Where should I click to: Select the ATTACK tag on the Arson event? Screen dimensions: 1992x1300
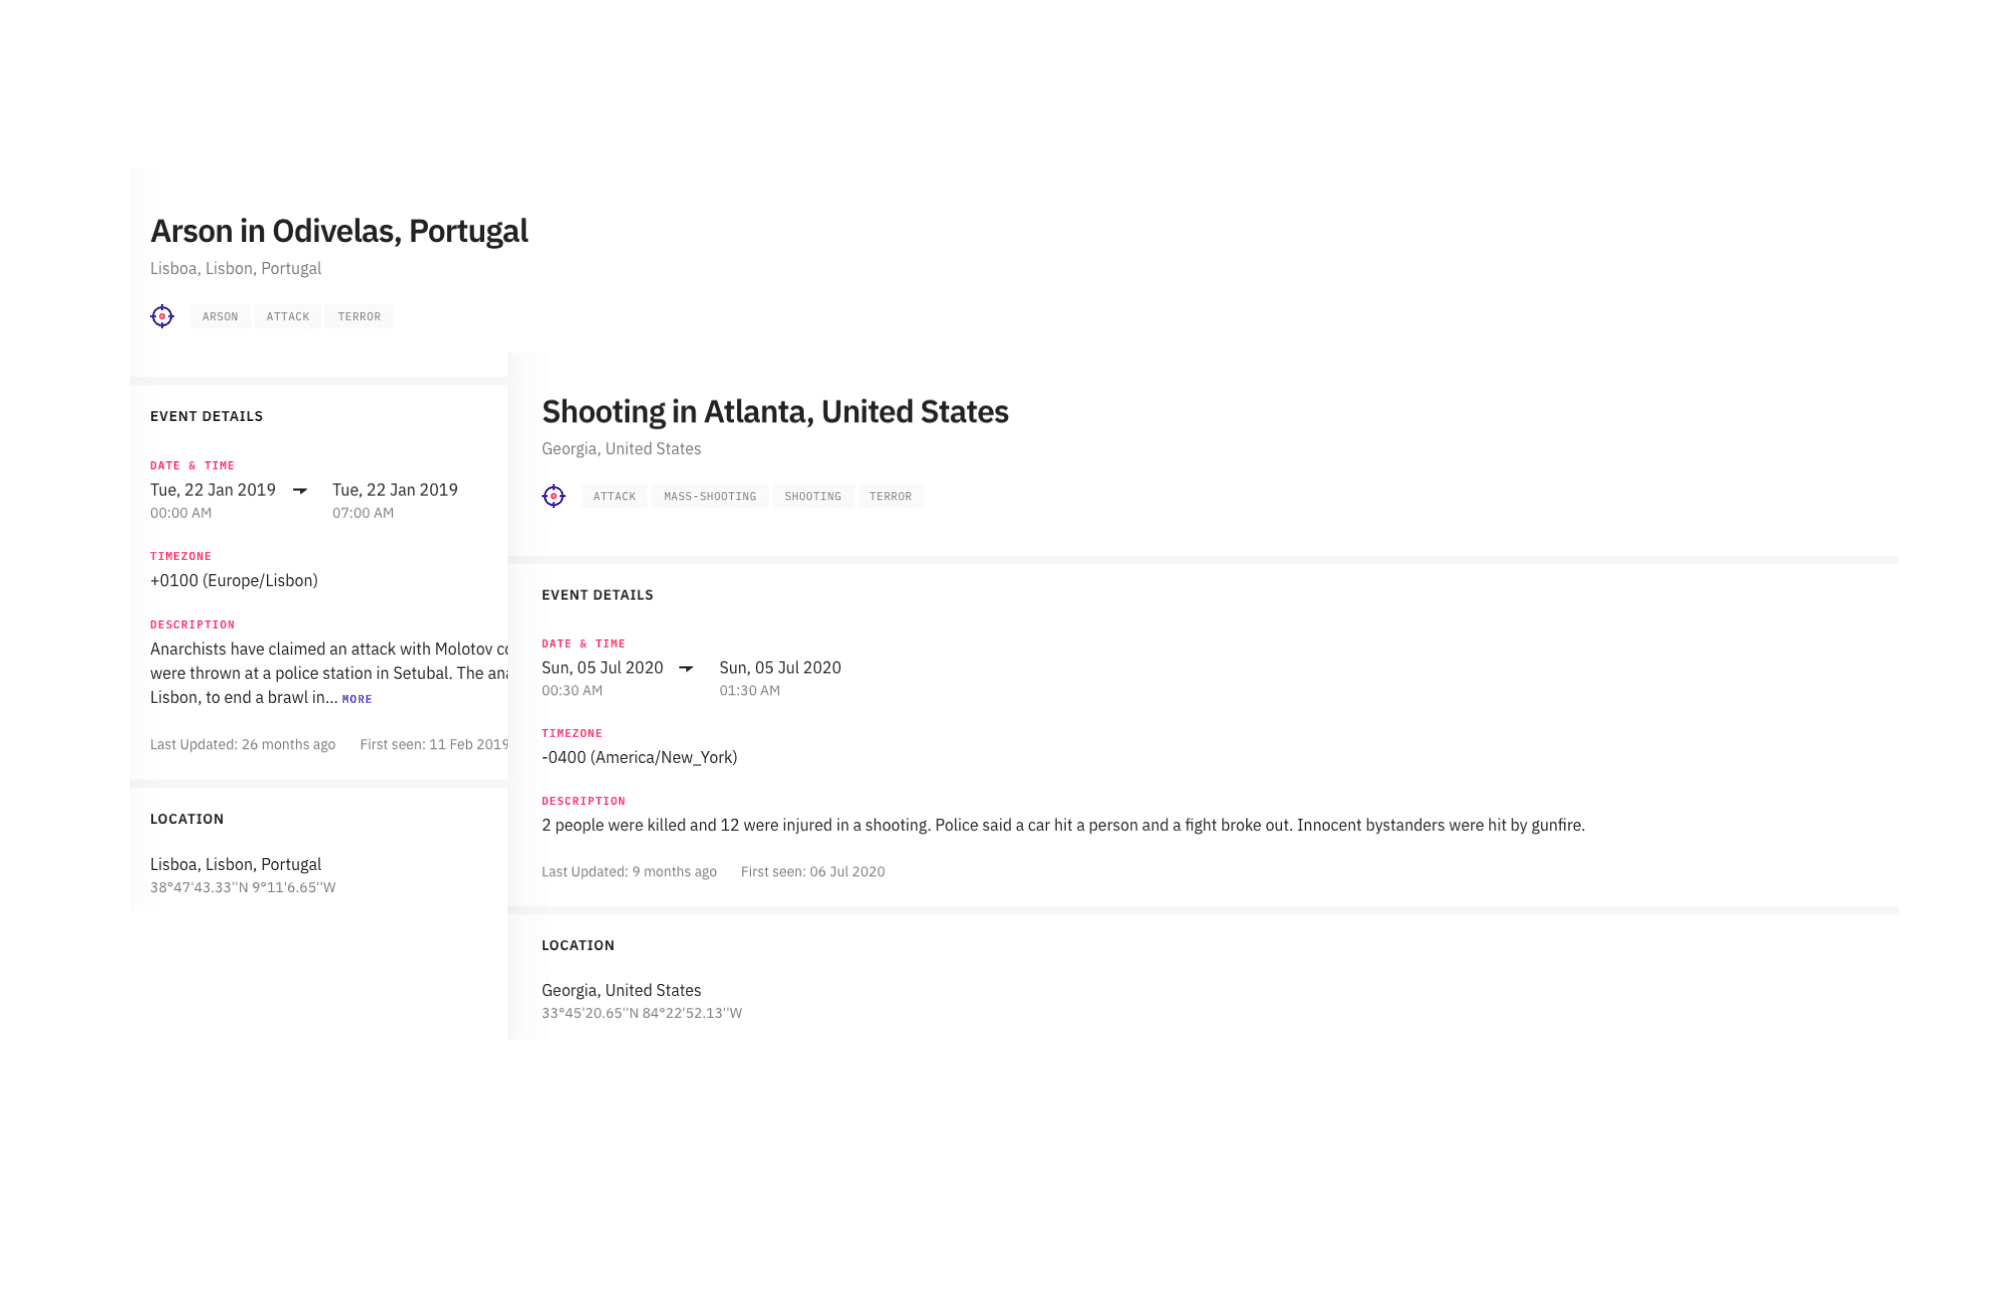tap(288, 317)
